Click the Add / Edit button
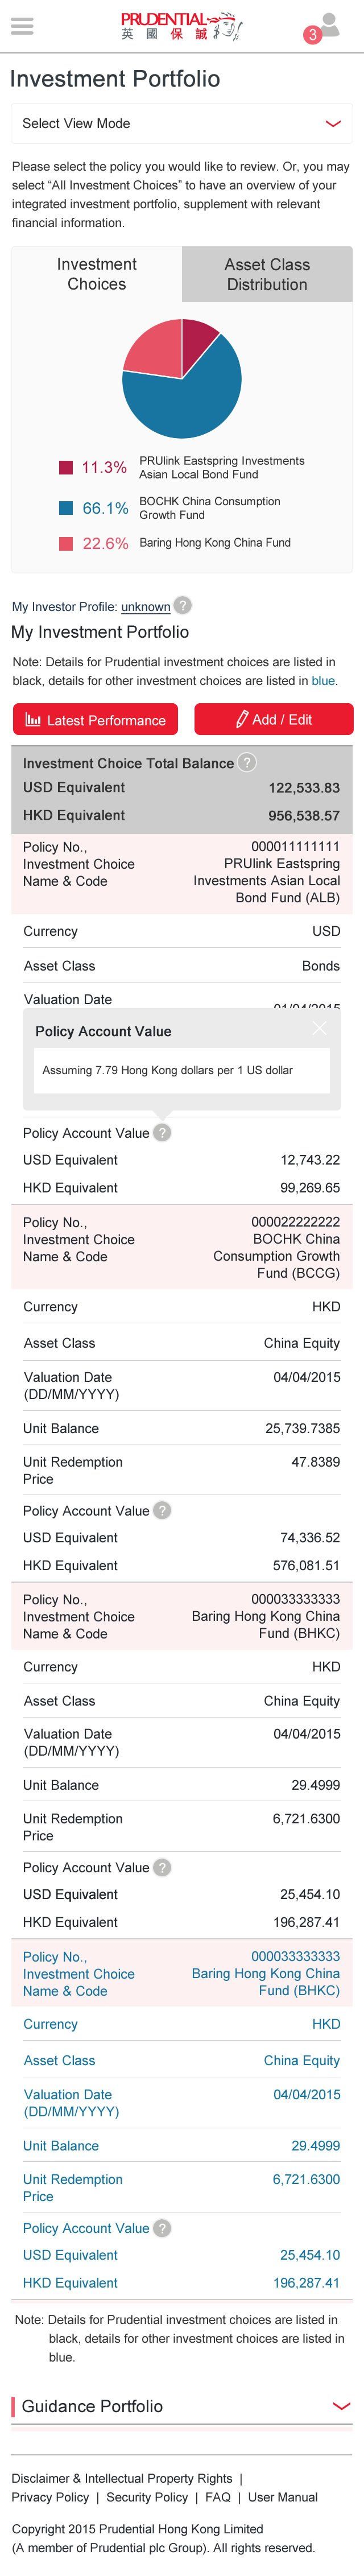The image size is (364, 2576). 273,720
